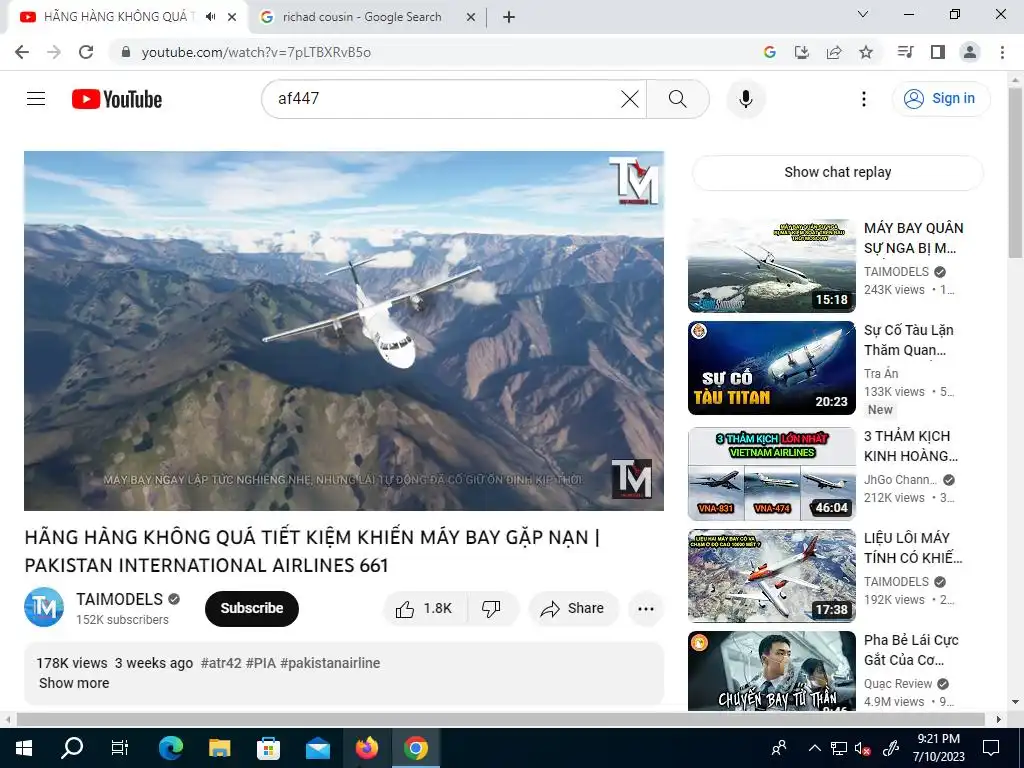
Task: Reload the current page
Action: [x=86, y=52]
